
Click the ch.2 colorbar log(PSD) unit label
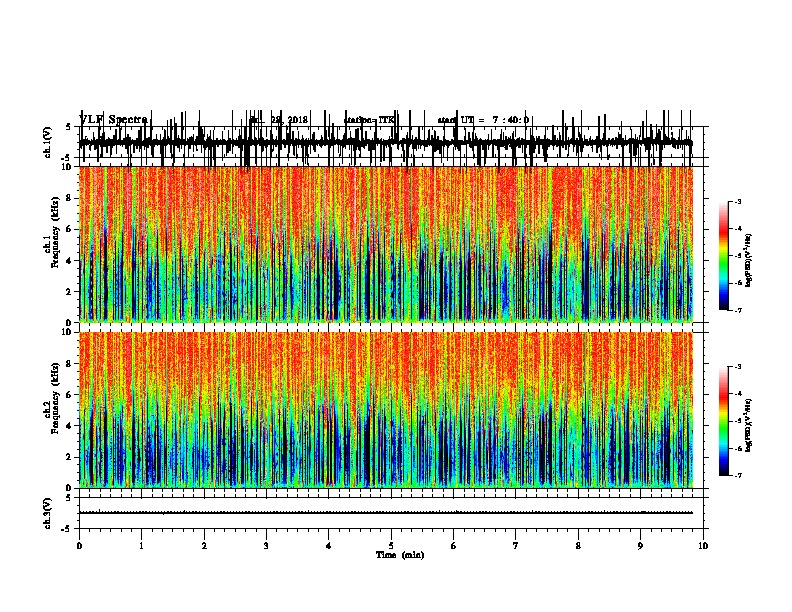(x=749, y=426)
